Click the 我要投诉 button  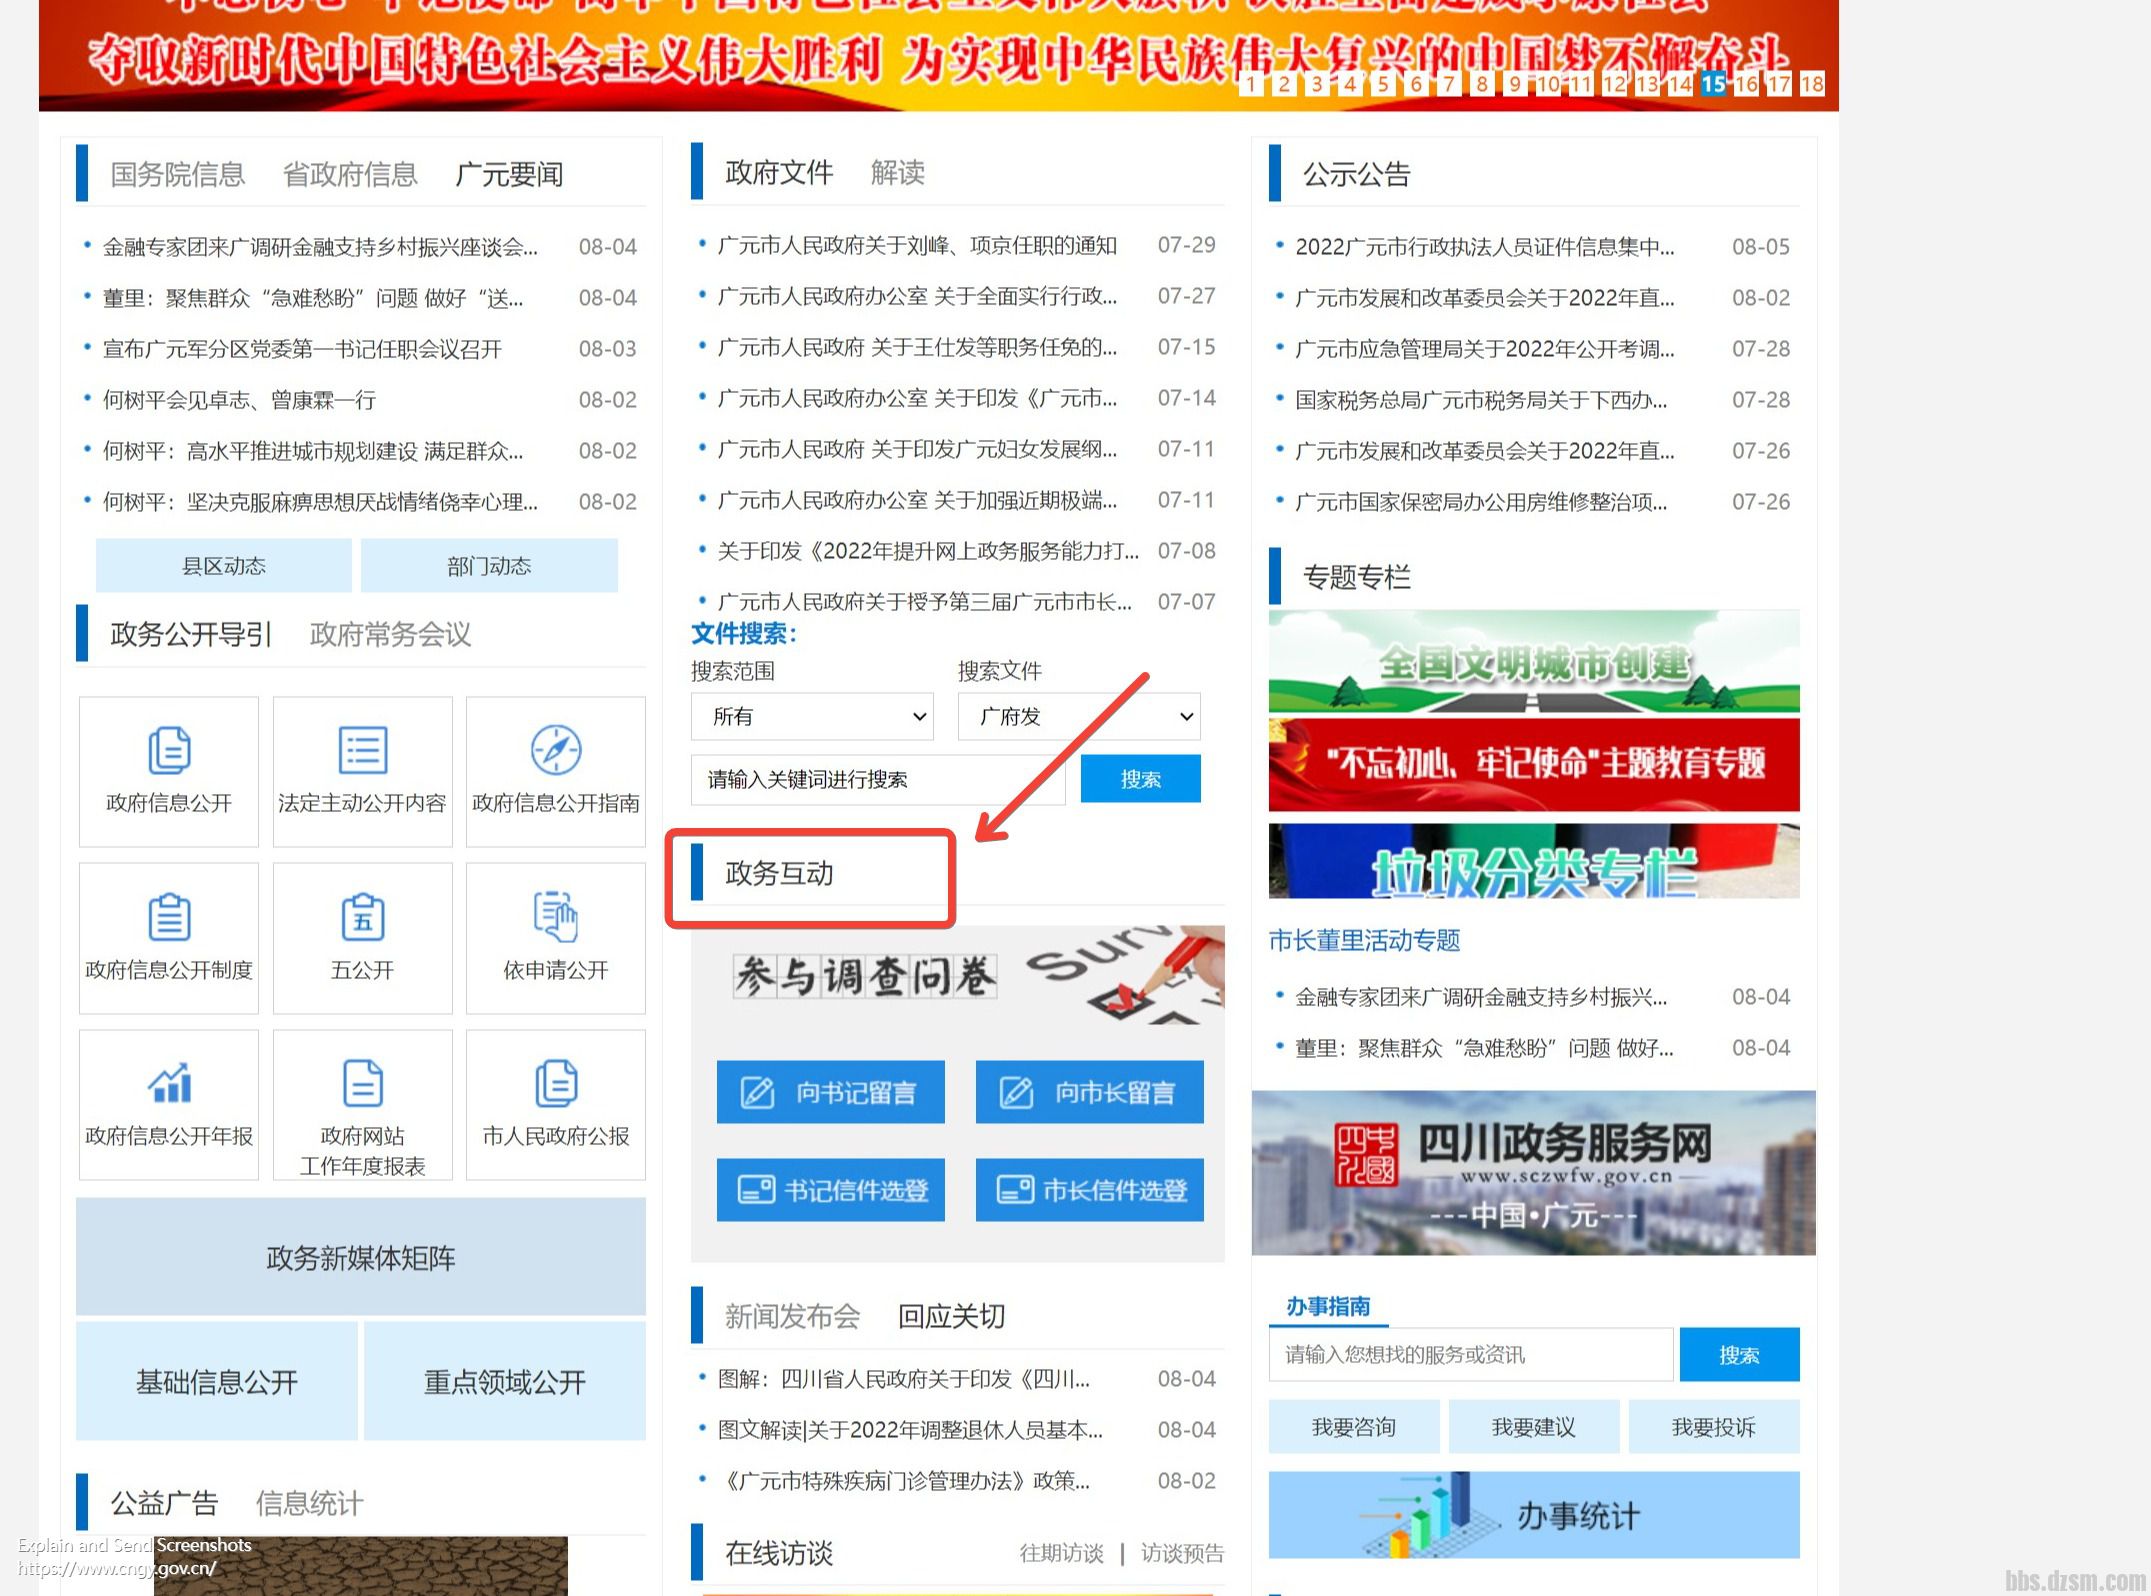click(1714, 1426)
